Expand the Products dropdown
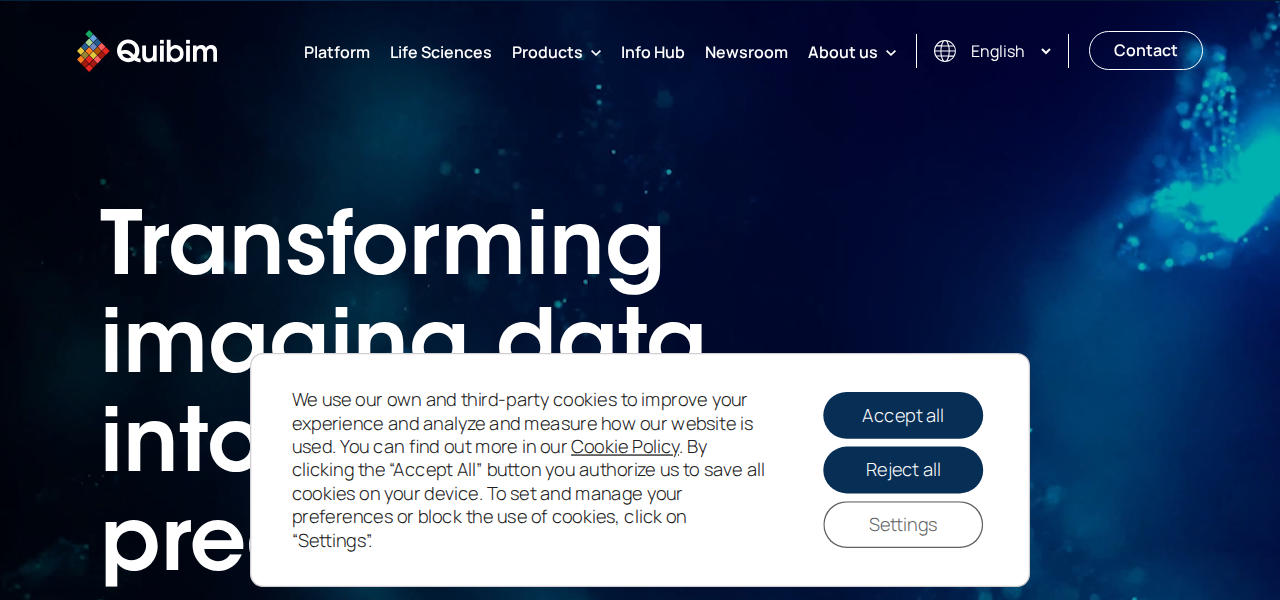The image size is (1280, 600). [548, 52]
